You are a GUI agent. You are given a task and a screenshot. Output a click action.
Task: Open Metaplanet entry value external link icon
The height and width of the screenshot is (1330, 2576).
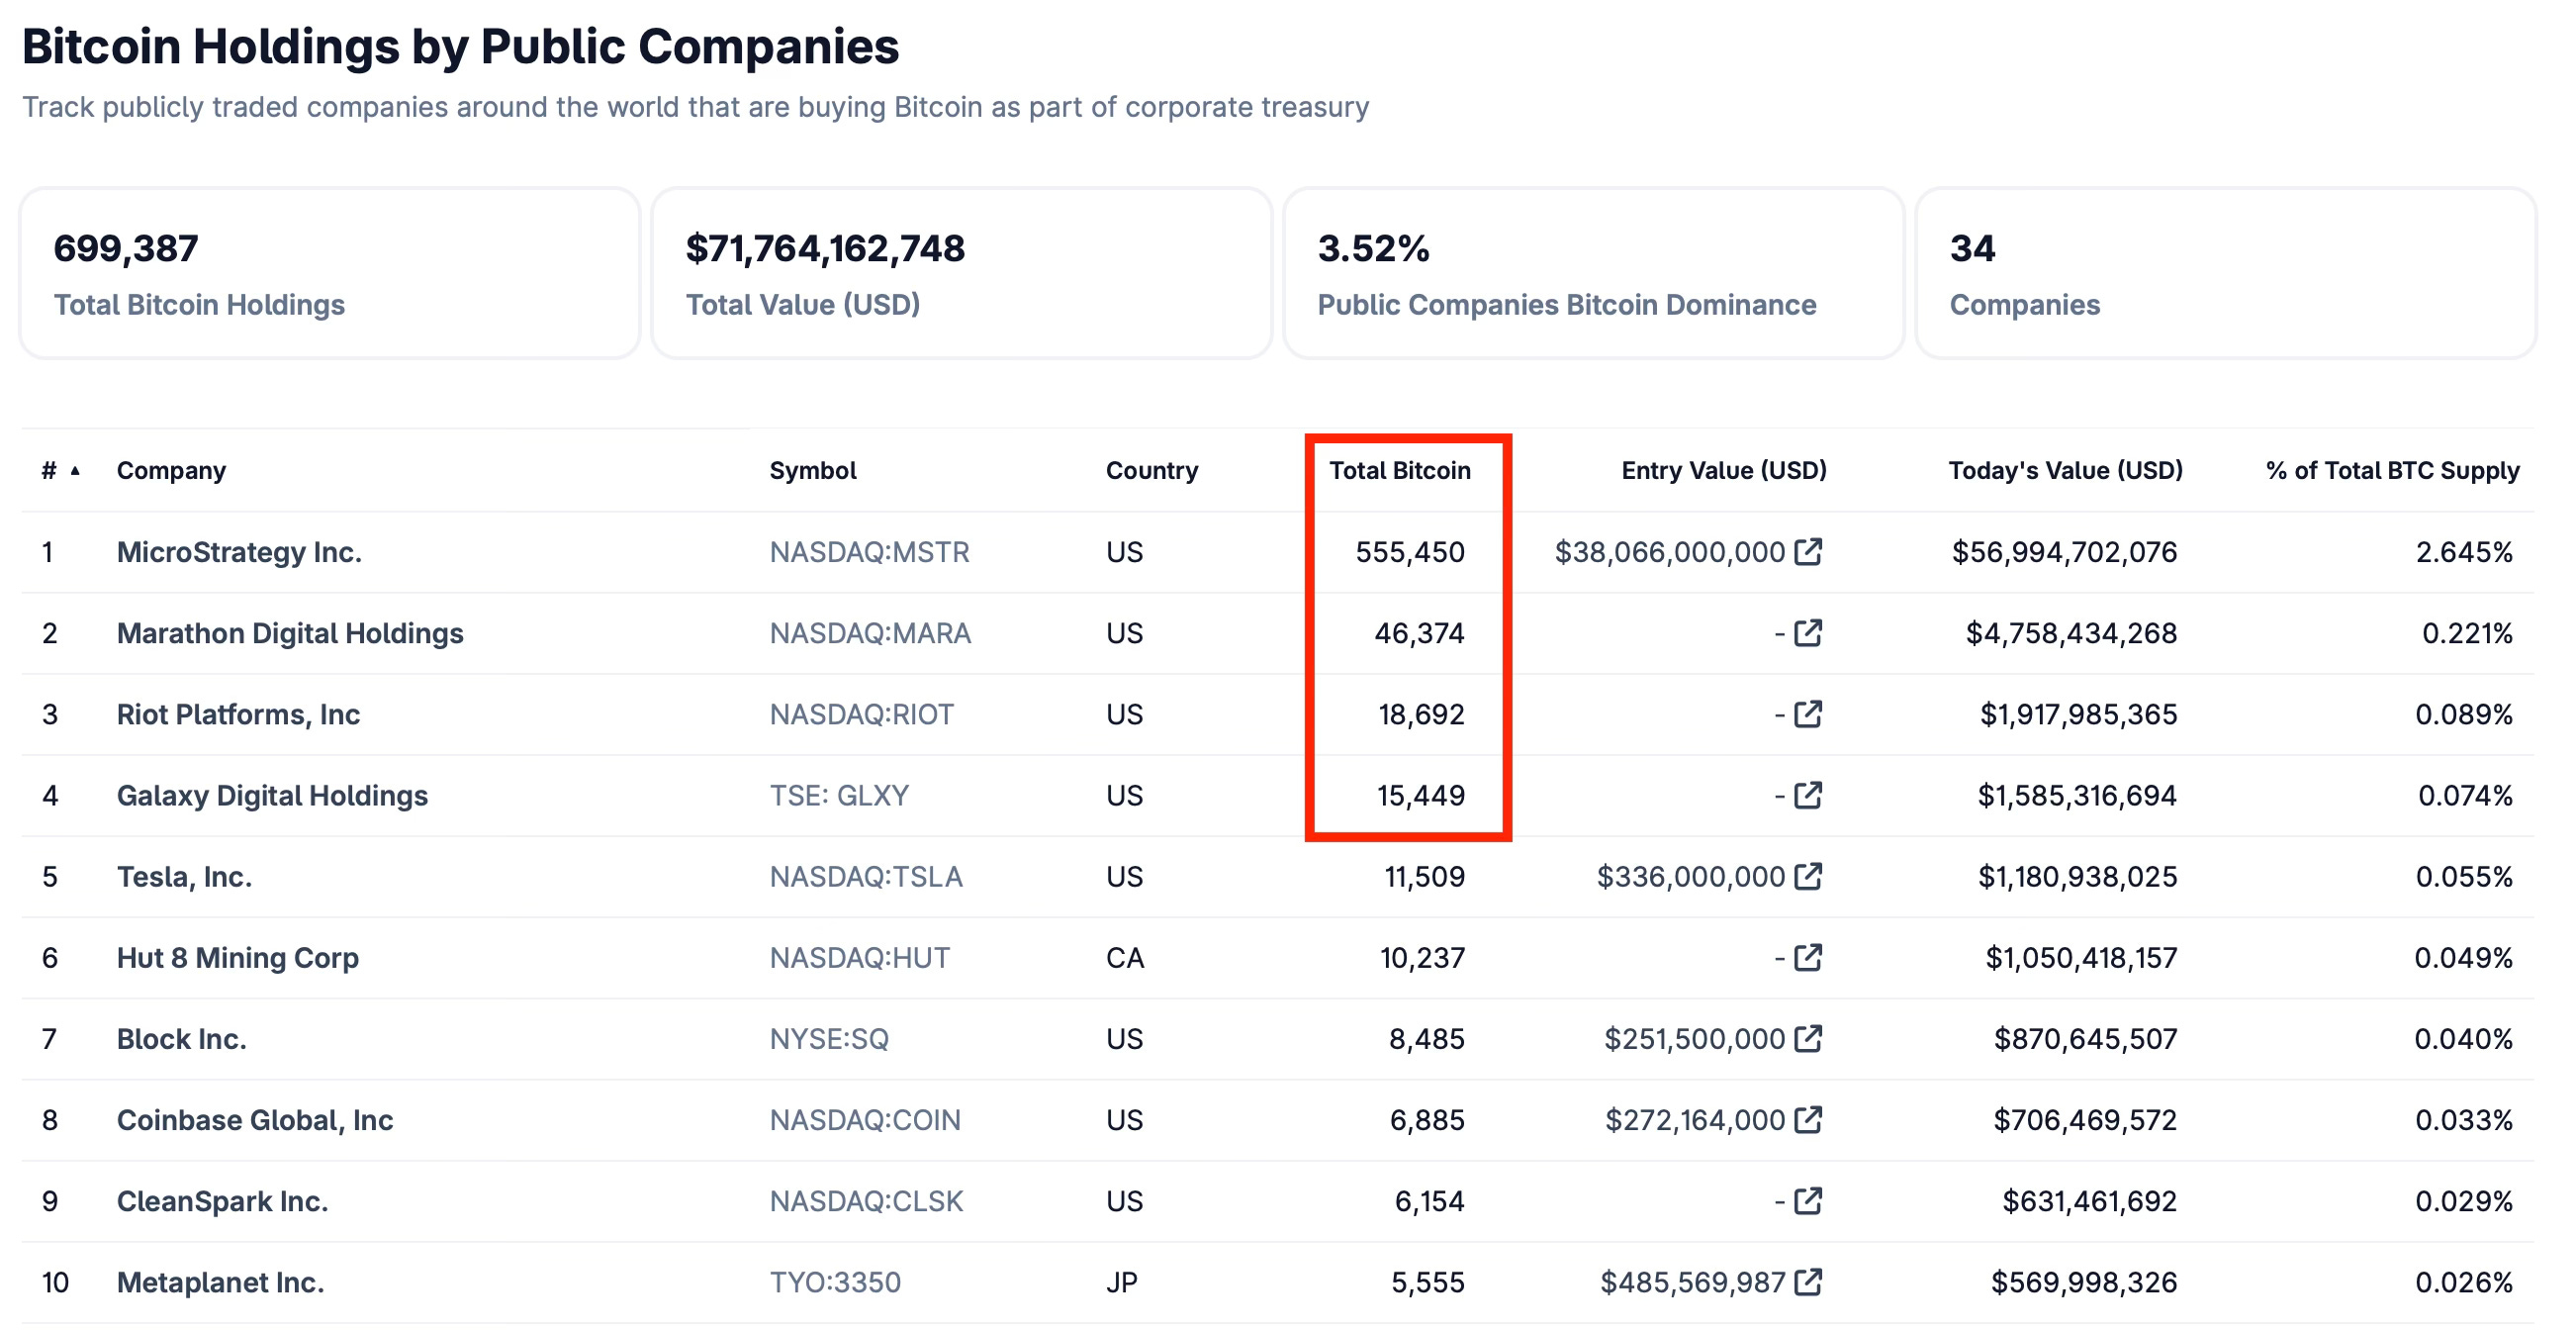click(1808, 1281)
